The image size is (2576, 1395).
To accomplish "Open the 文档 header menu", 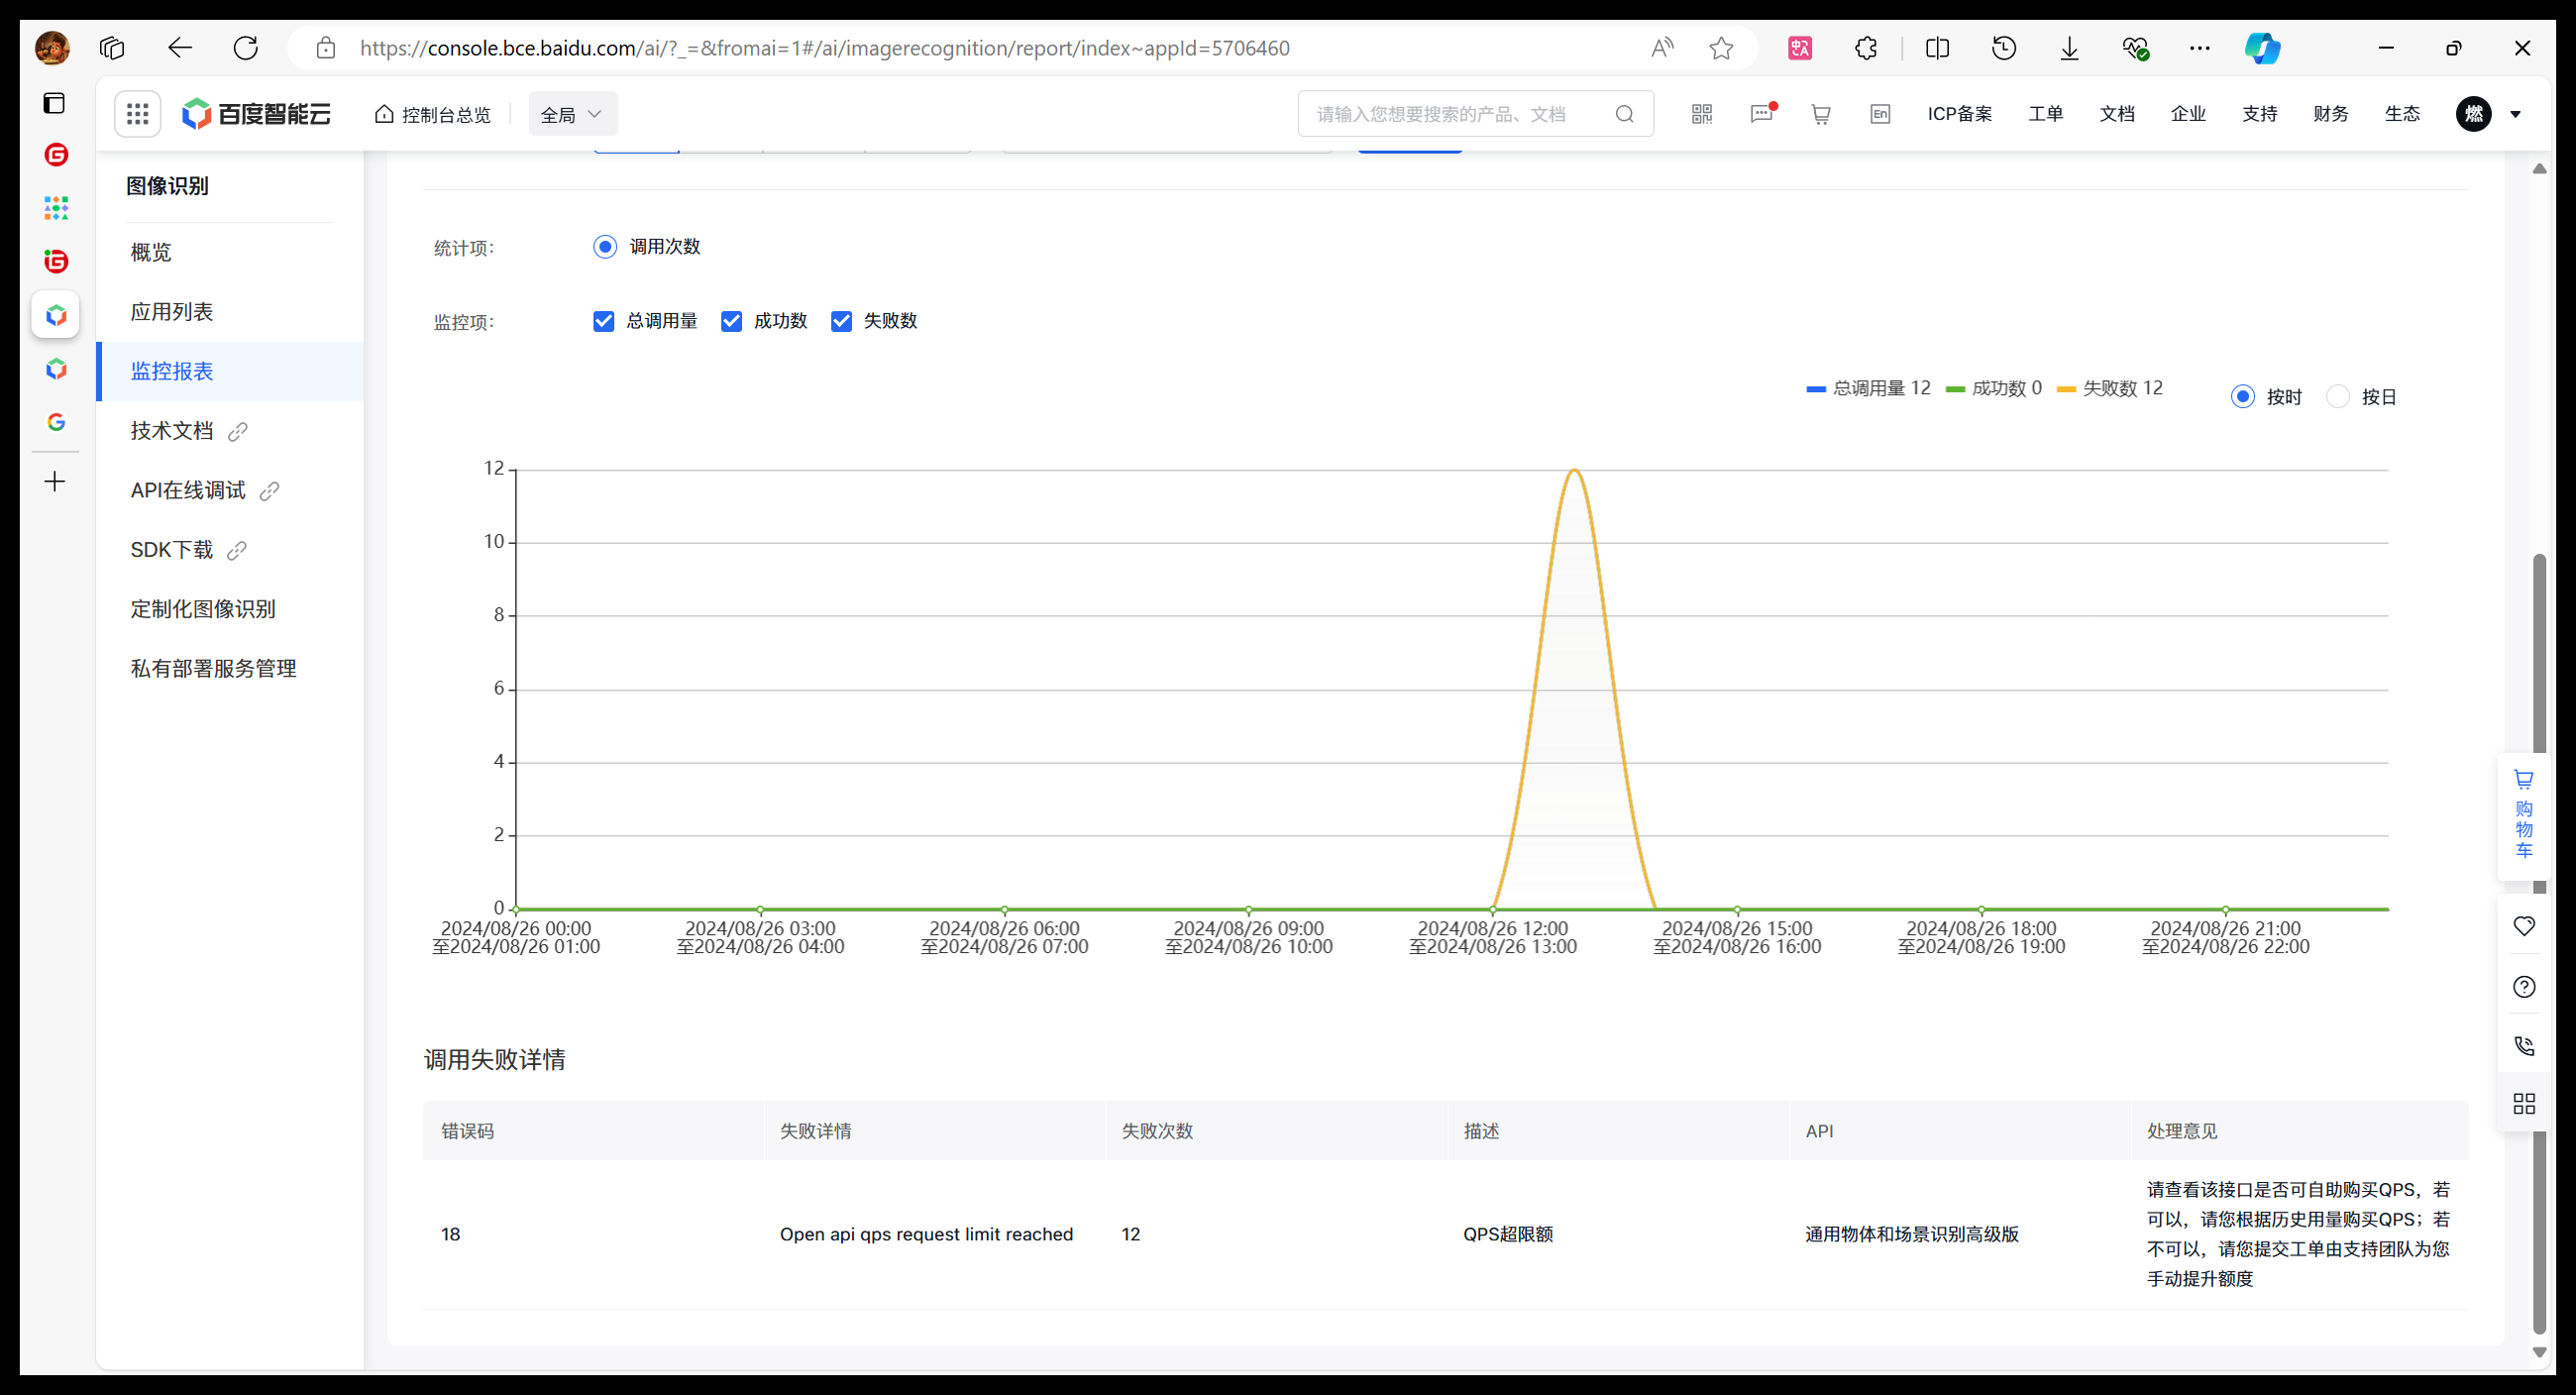I will pyautogui.click(x=2116, y=114).
